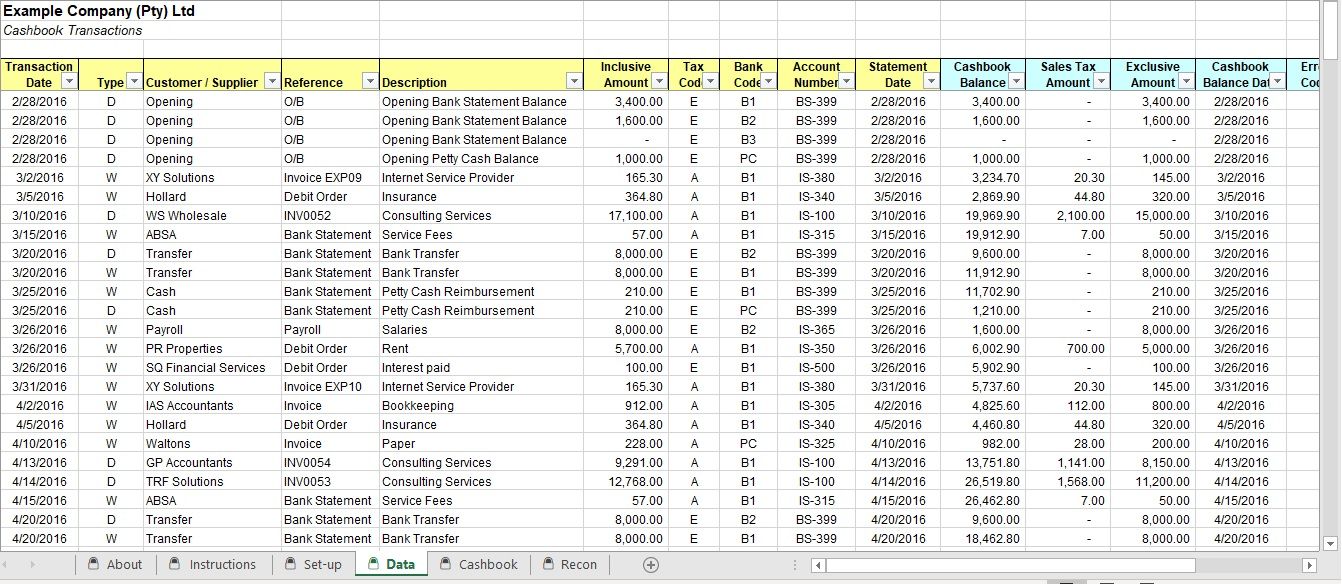The height and width of the screenshot is (584, 1342).
Task: Open the Inclusive Amount filter dropdown
Action: 660,82
